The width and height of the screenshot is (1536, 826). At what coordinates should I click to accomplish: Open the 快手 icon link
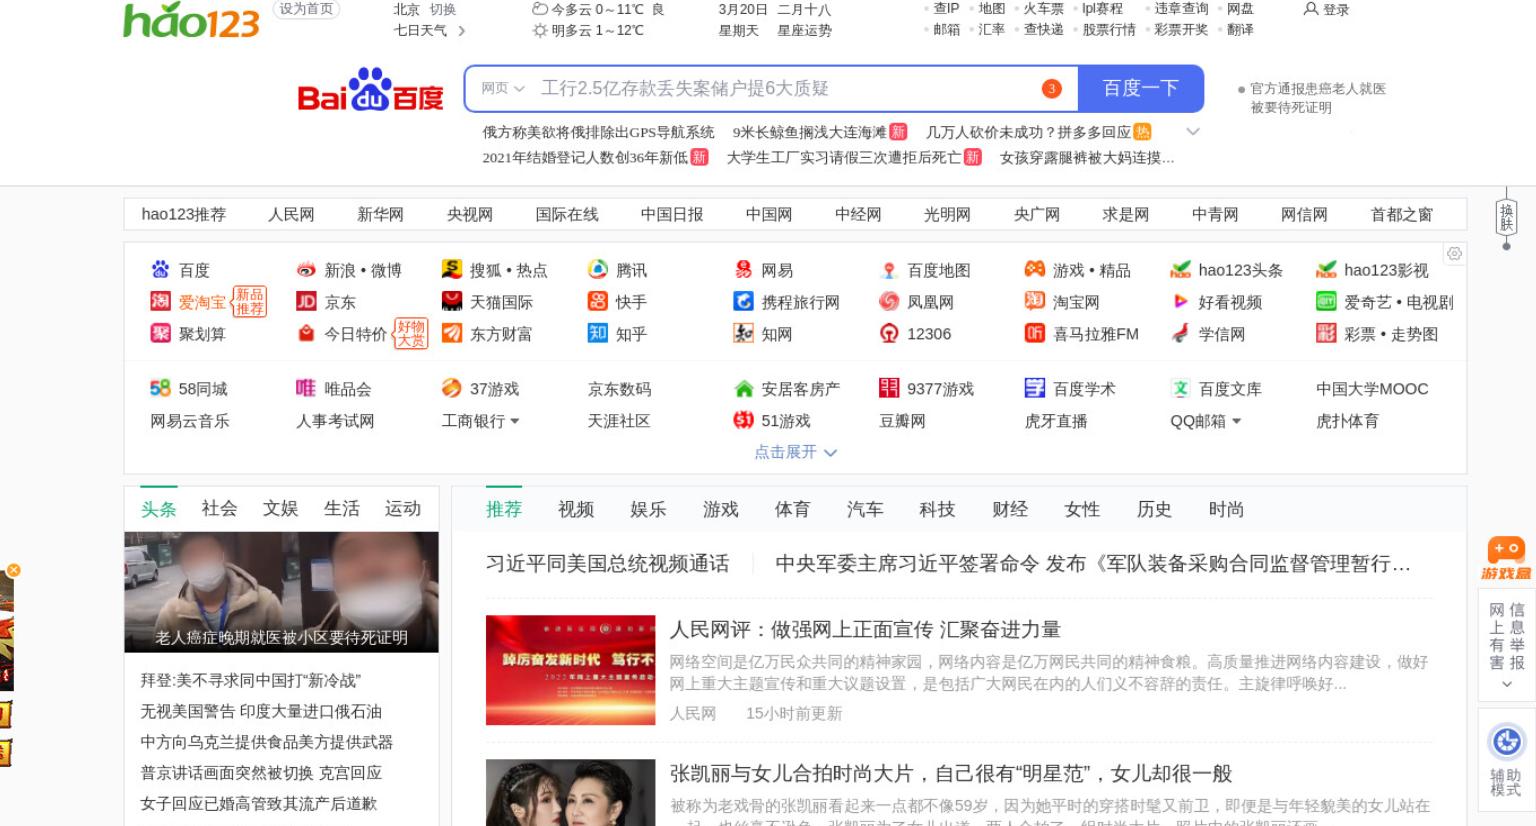click(x=598, y=302)
